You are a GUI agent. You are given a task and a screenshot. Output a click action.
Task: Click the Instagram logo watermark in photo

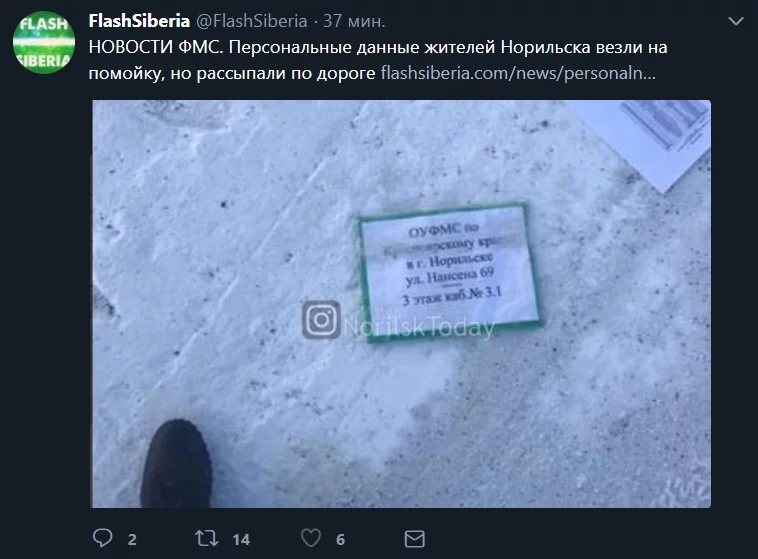coord(321,320)
